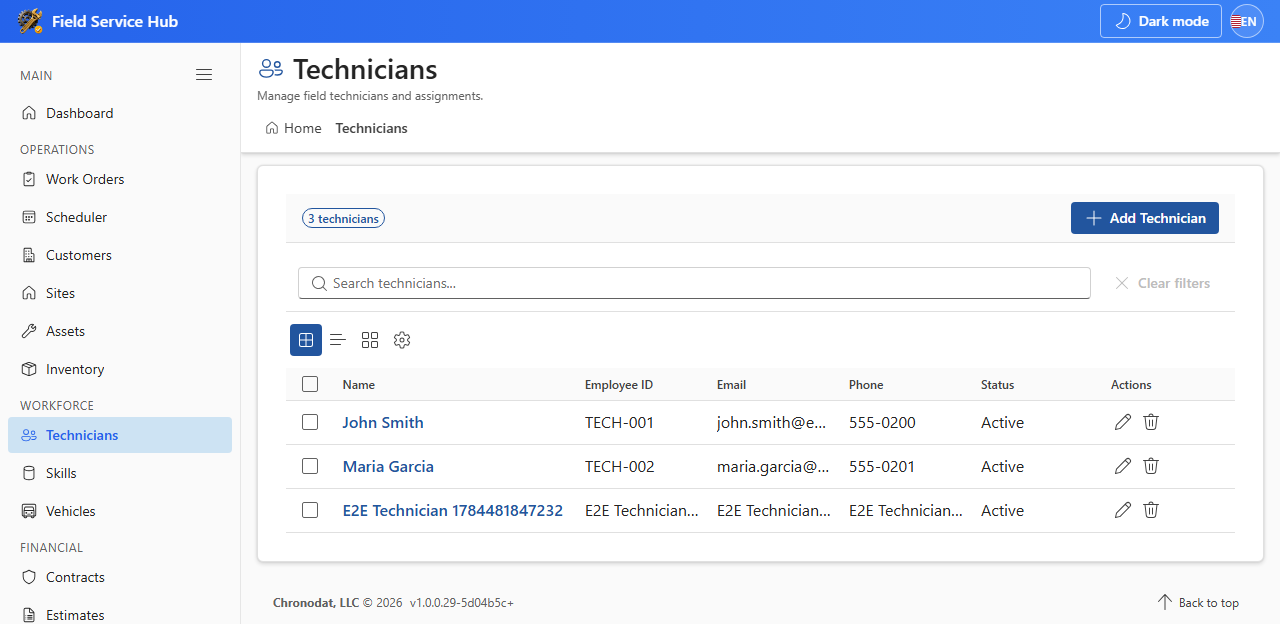Viewport: 1280px width, 624px height.
Task: Open Customers section
Action: click(120, 255)
